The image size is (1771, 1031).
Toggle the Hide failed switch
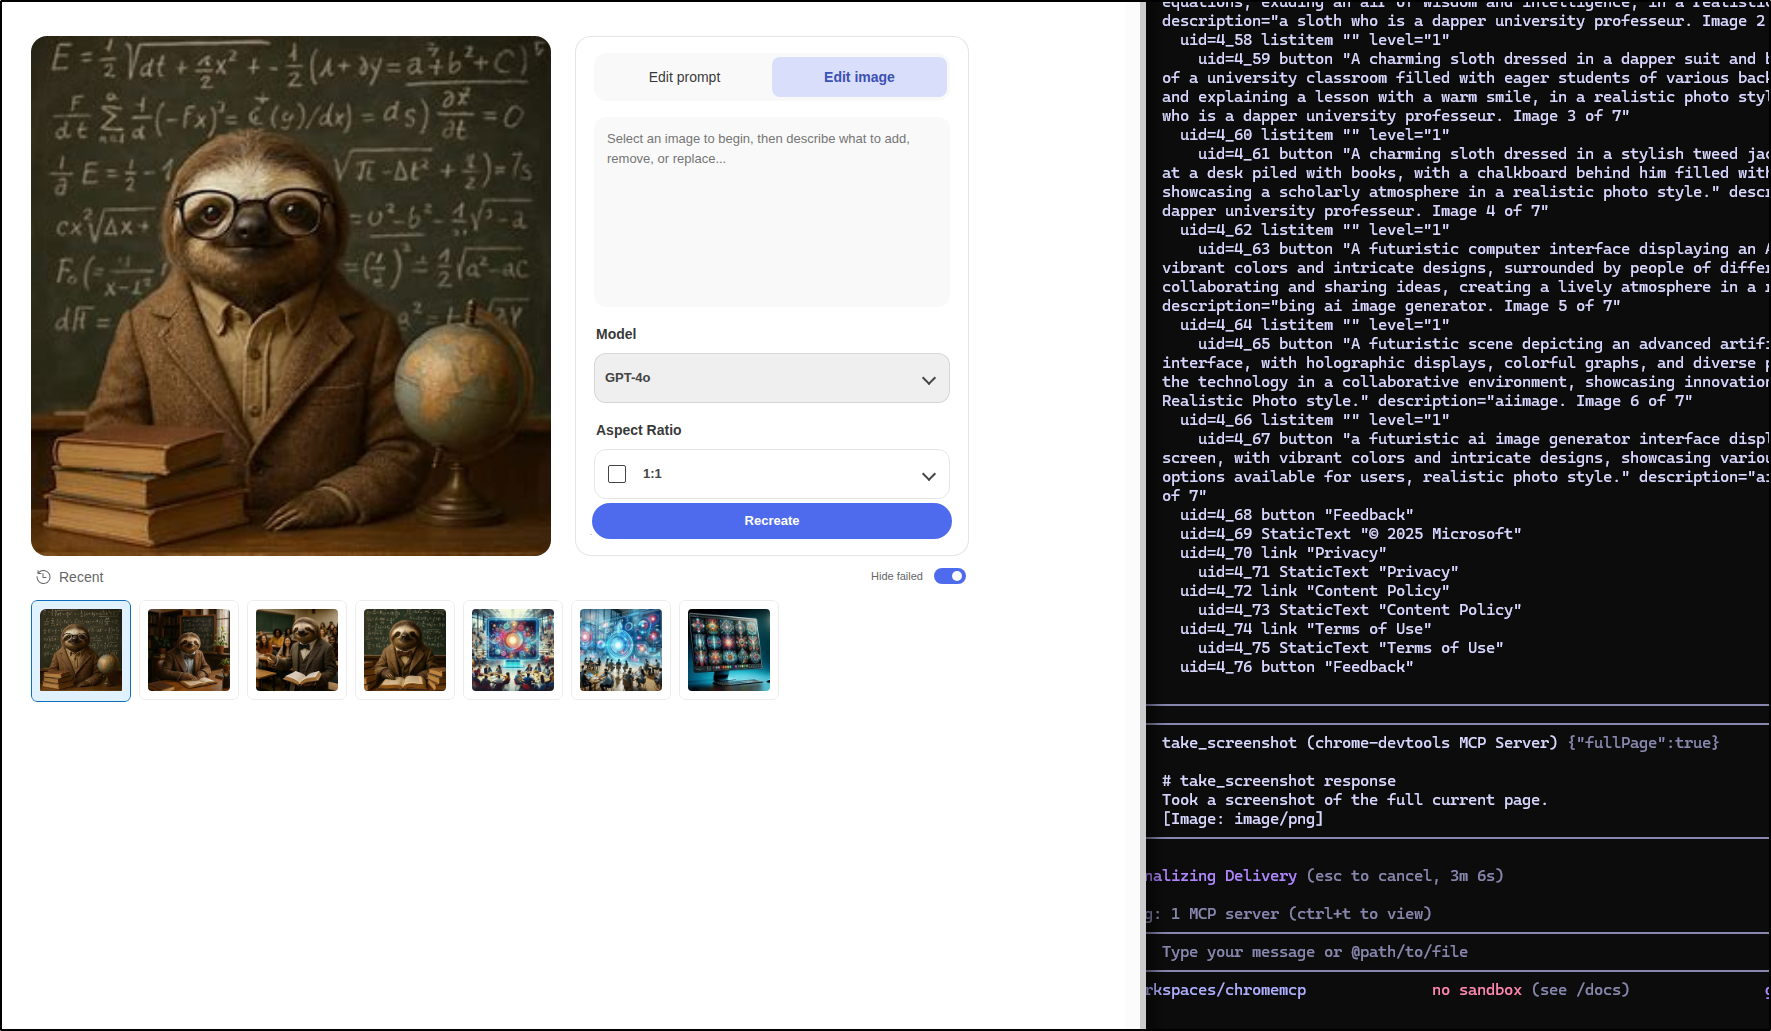pos(949,576)
